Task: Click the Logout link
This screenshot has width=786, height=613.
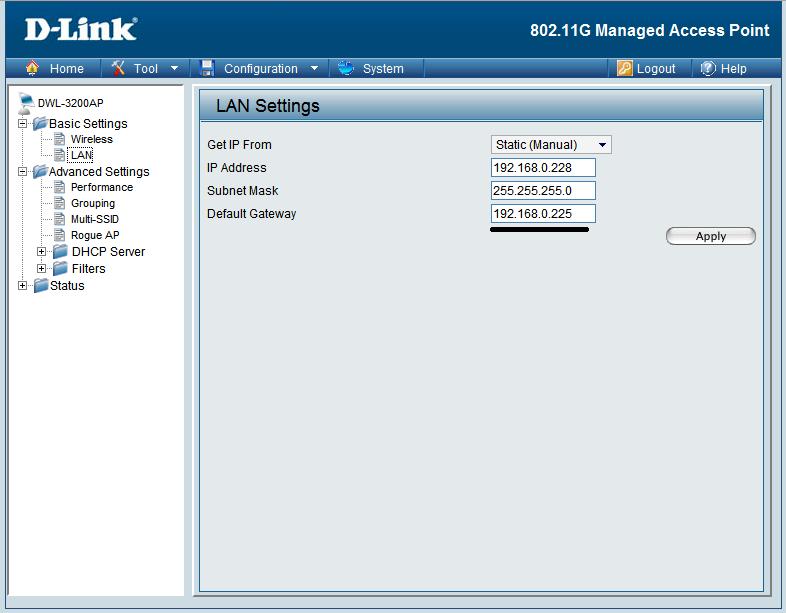Action: (x=656, y=69)
